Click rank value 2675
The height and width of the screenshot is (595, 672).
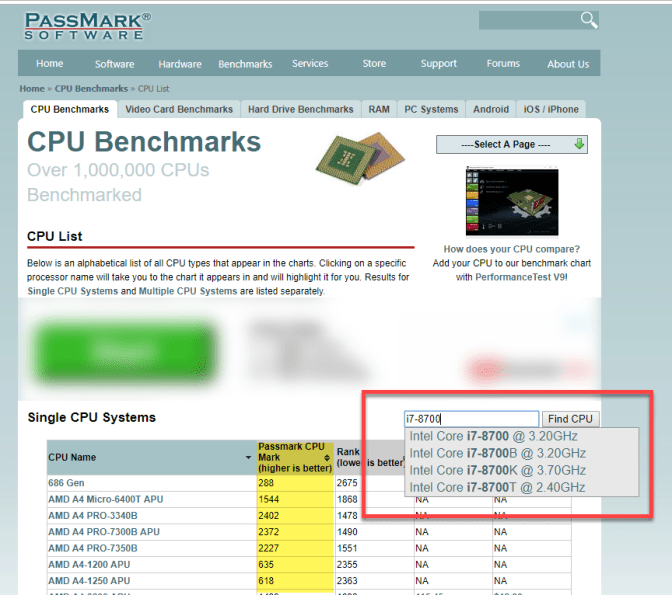(x=347, y=483)
